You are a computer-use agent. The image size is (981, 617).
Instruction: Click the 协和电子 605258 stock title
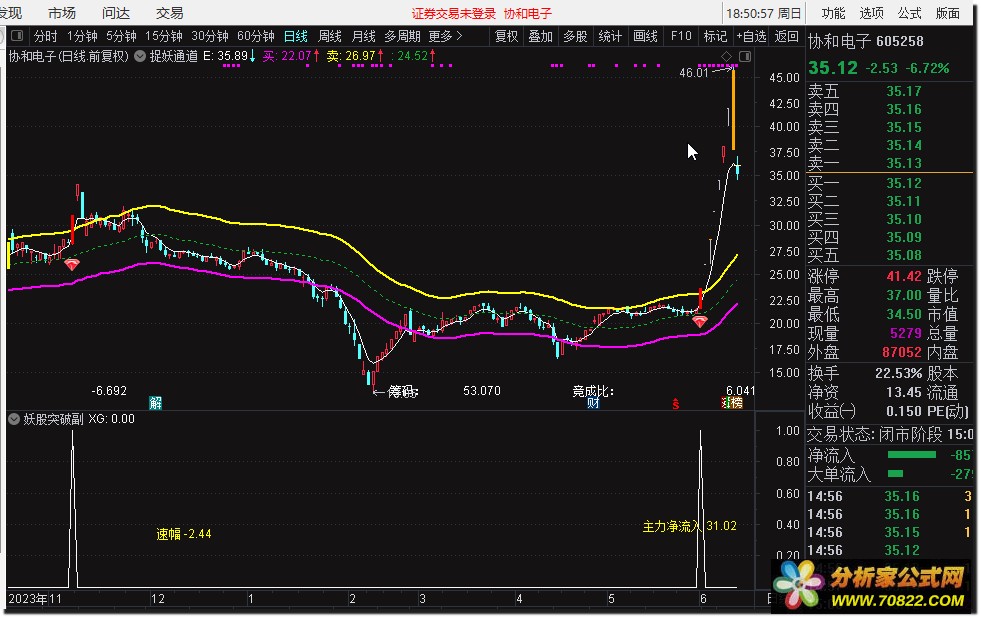point(866,41)
